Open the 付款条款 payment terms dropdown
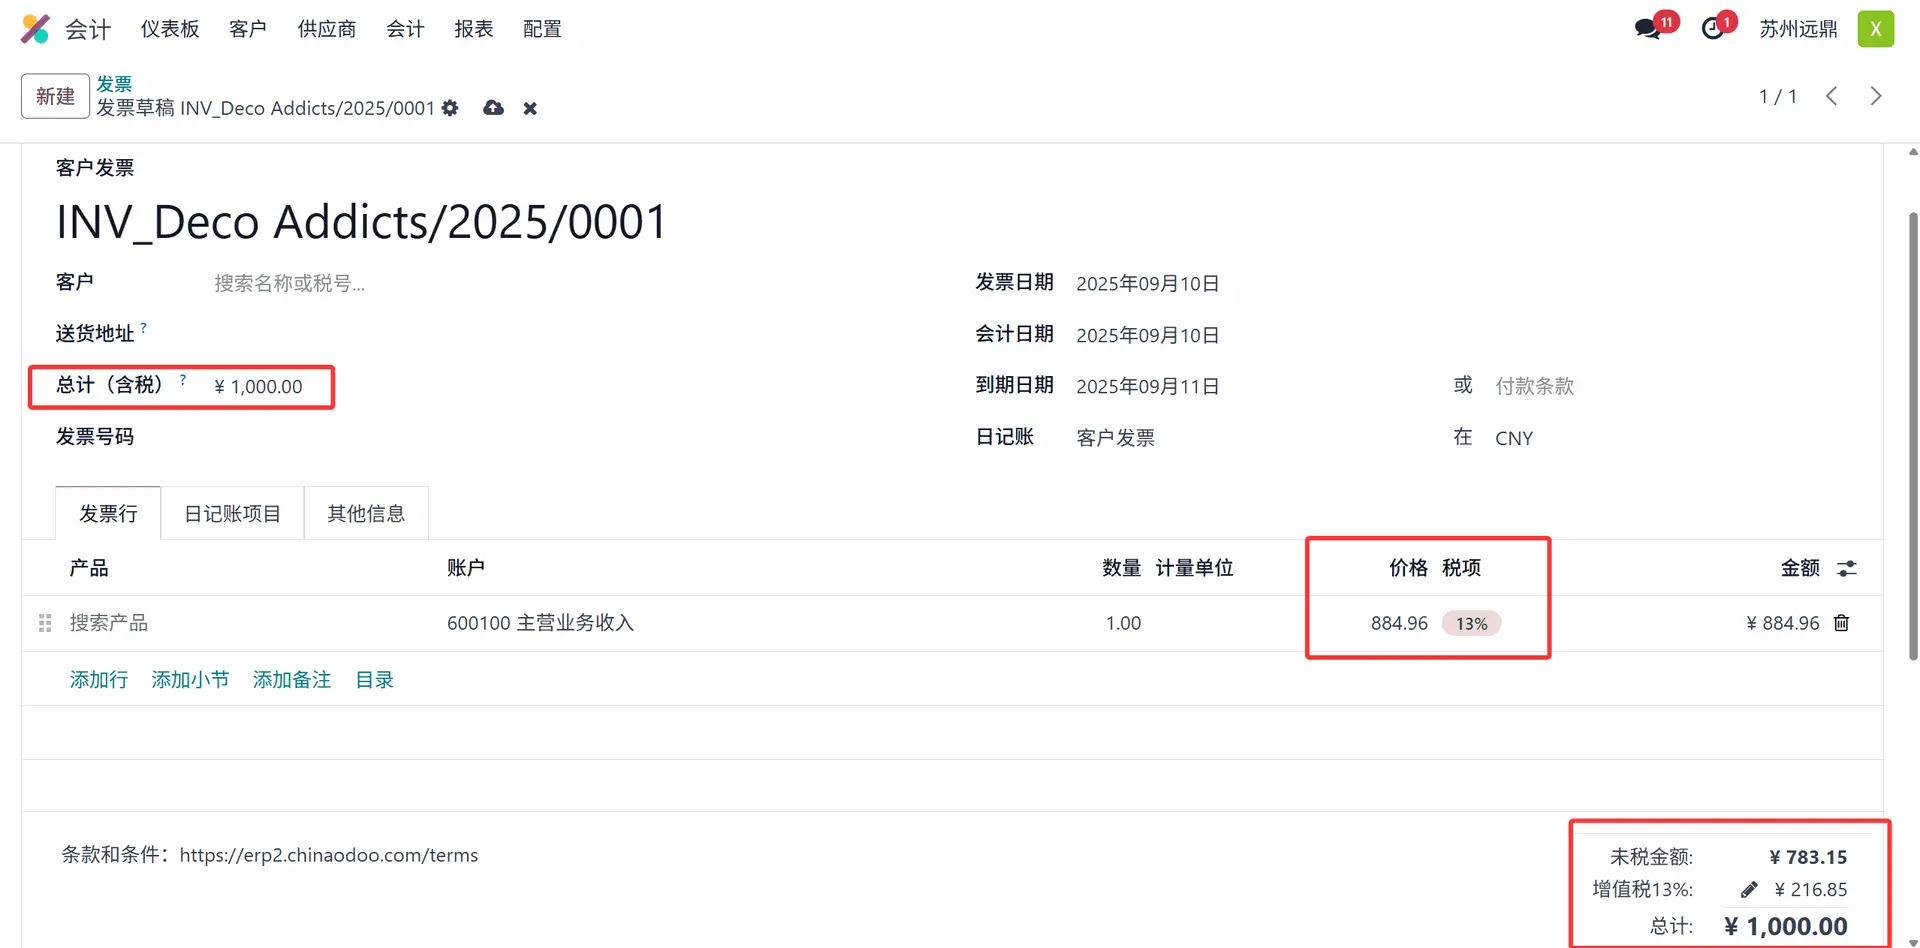 (1600, 386)
